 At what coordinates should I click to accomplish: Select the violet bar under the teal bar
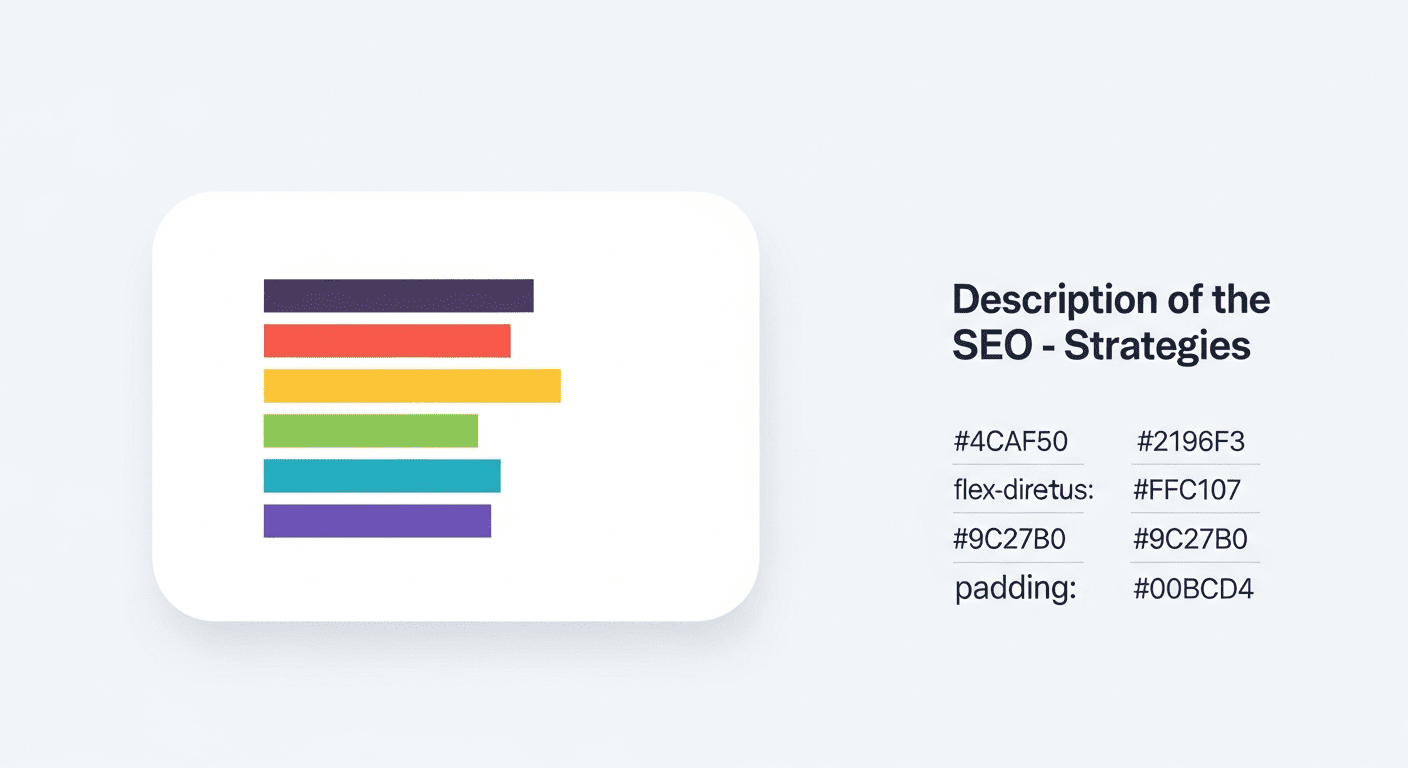(377, 521)
